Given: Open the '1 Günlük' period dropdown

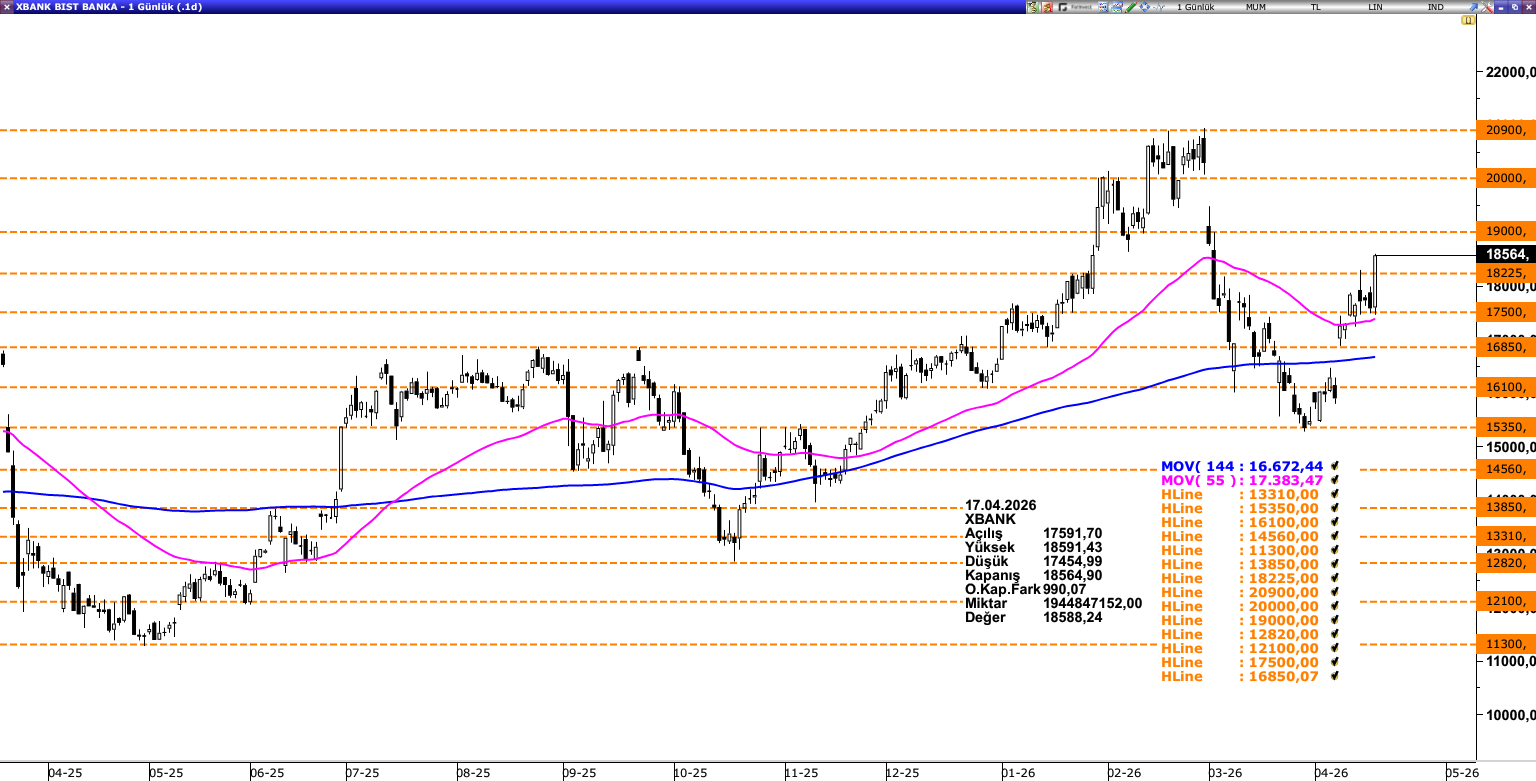Looking at the screenshot, I should coord(1195,7).
